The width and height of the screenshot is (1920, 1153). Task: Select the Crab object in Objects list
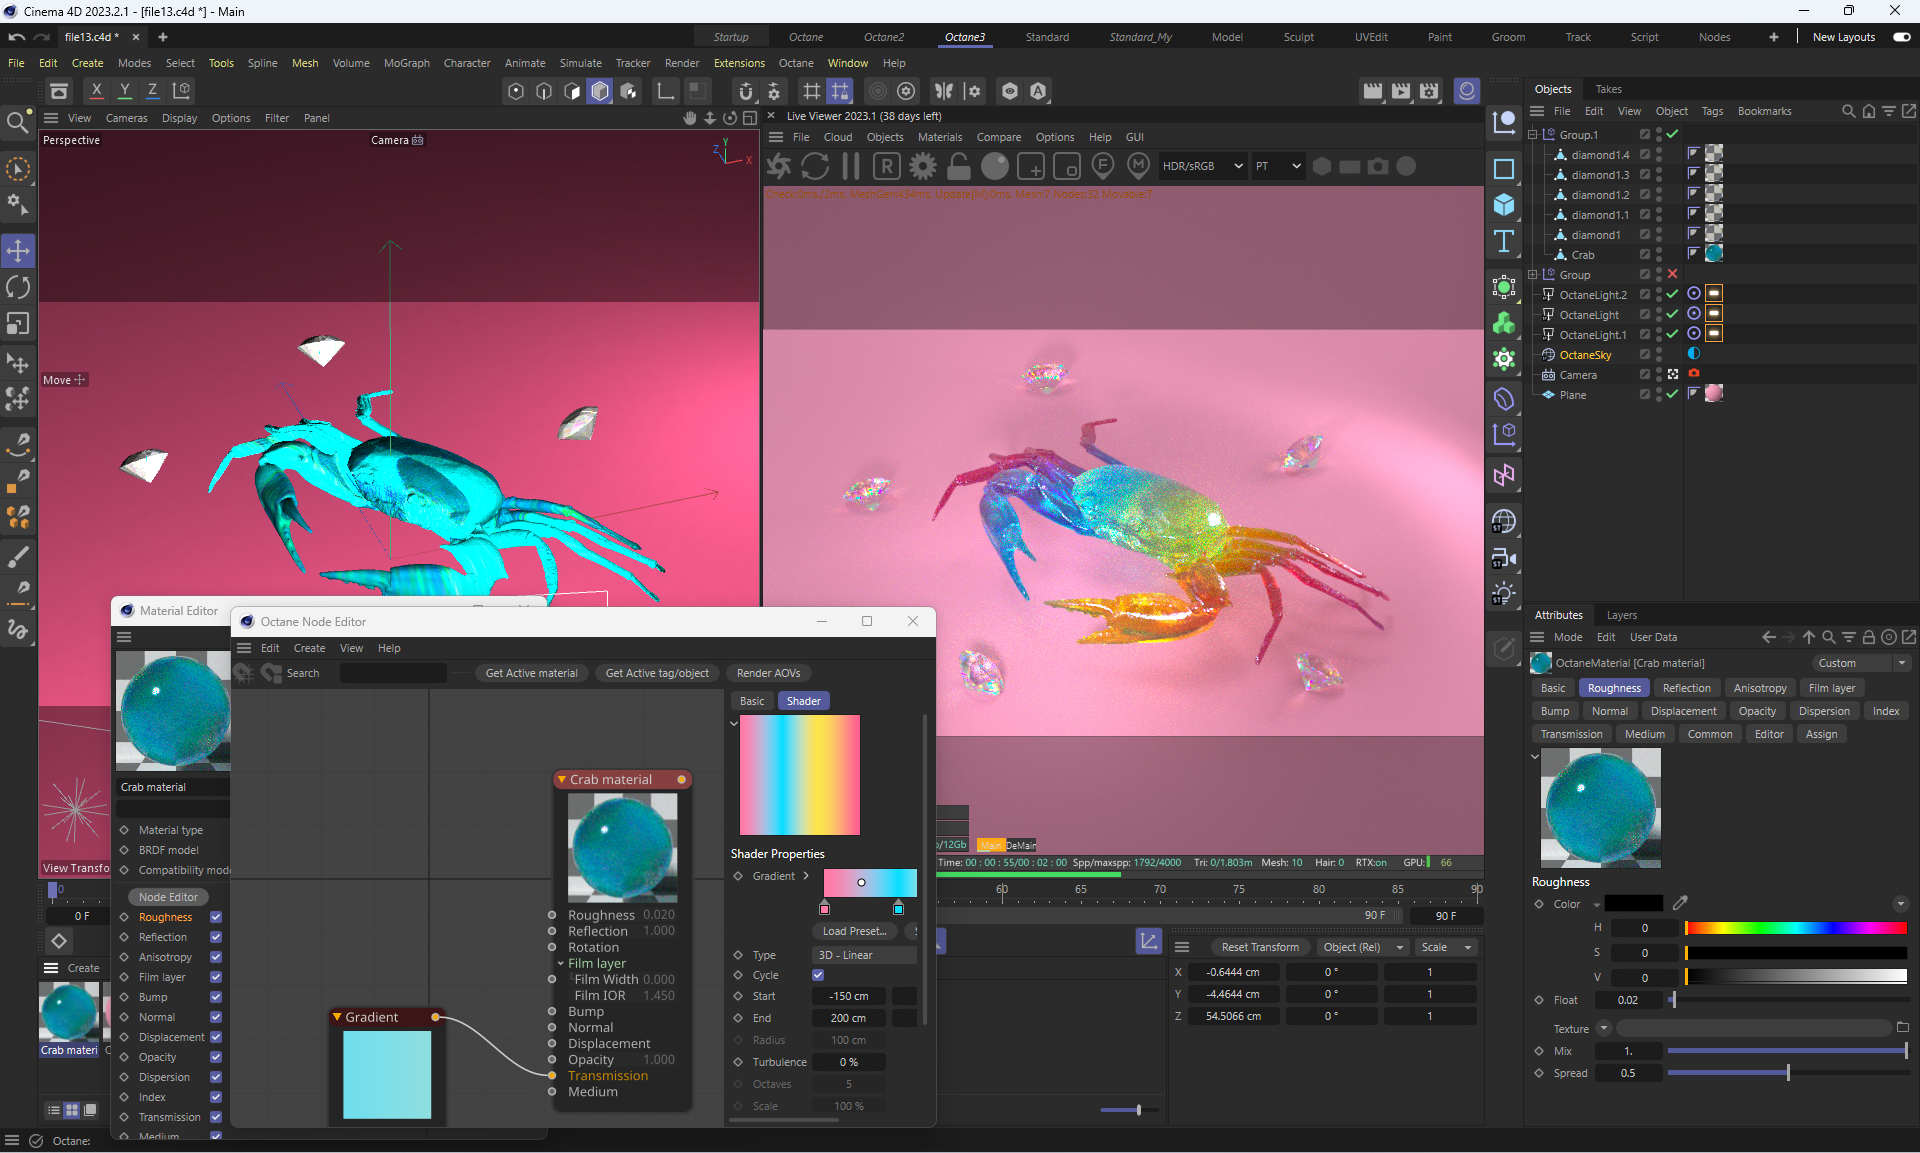coord(1582,255)
